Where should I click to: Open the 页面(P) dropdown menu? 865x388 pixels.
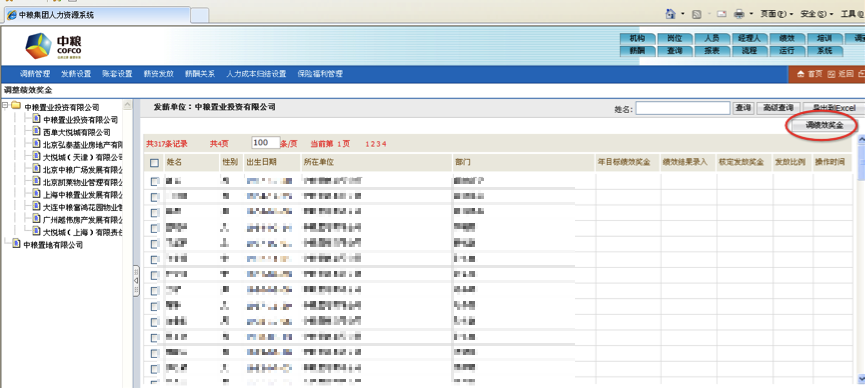[x=777, y=14]
